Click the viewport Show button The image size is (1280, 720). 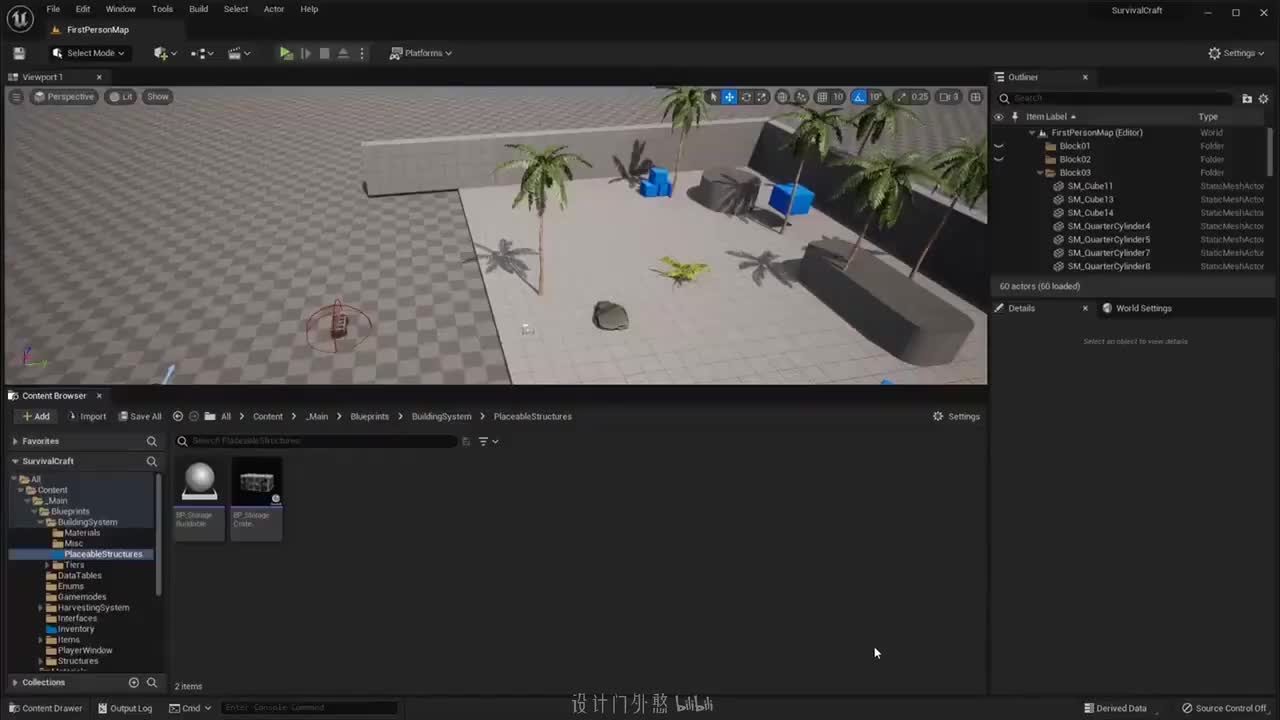point(158,97)
